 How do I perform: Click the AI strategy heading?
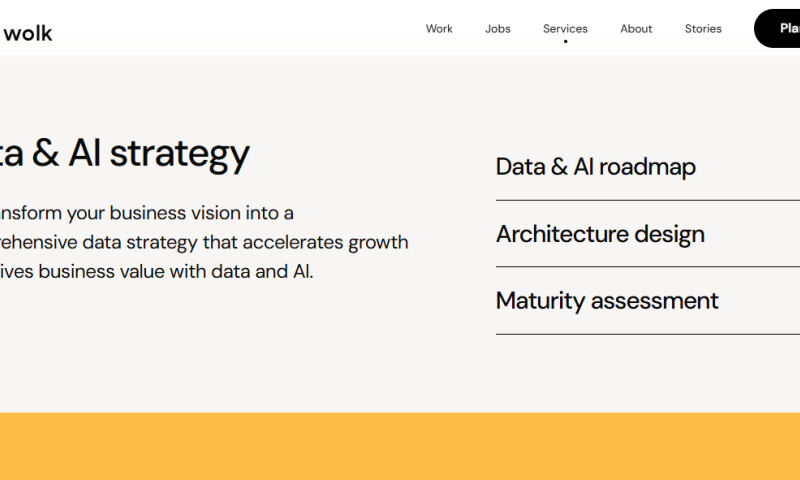pos(125,153)
